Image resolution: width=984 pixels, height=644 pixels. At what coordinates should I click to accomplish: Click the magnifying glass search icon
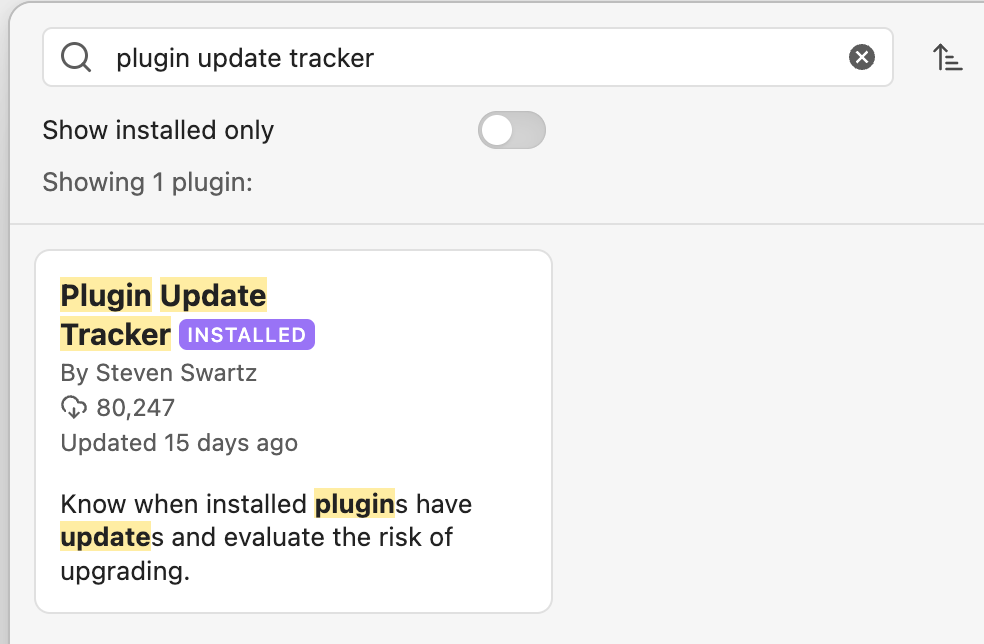tap(76, 58)
